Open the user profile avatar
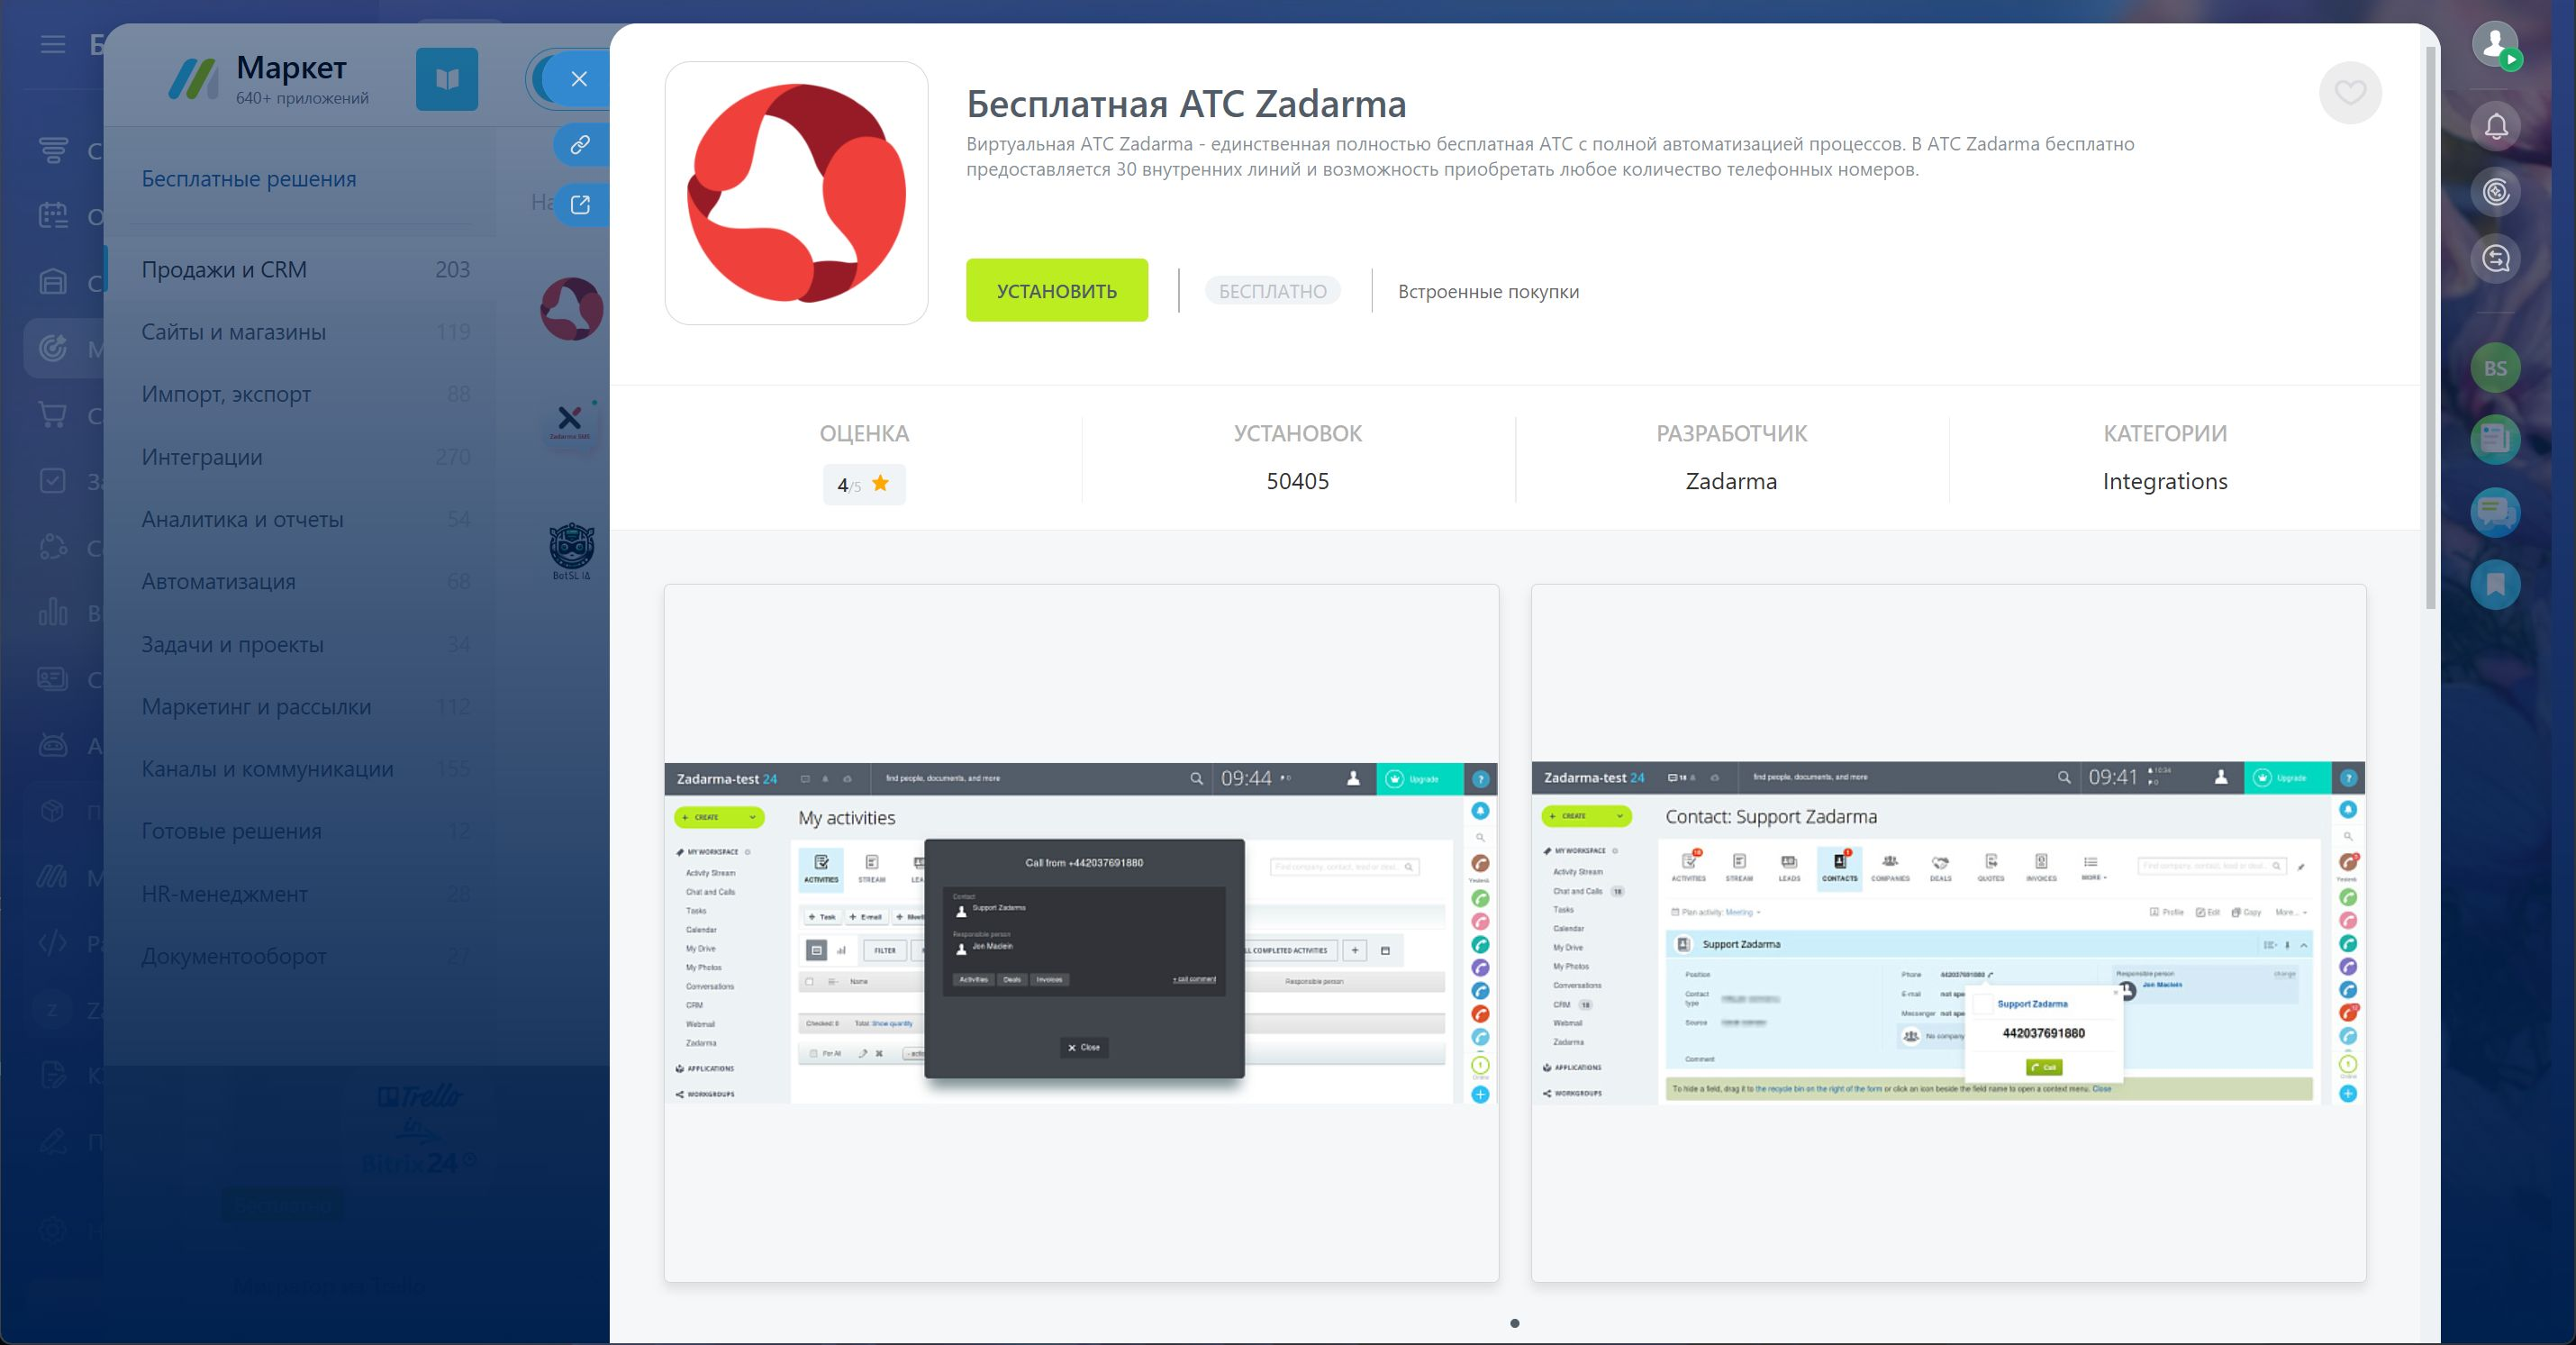Image resolution: width=2576 pixels, height=1345 pixels. tap(2494, 44)
